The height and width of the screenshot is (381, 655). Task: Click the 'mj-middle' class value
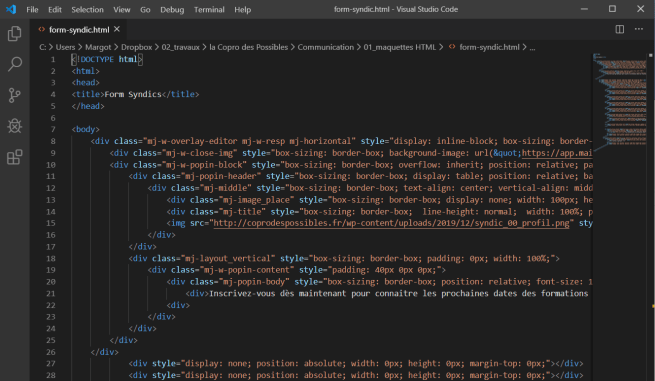226,188
